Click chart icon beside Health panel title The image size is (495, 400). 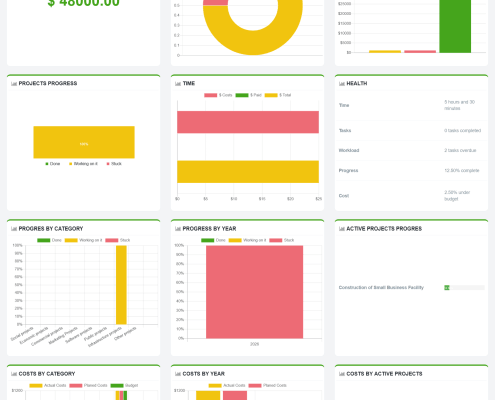tap(342, 84)
